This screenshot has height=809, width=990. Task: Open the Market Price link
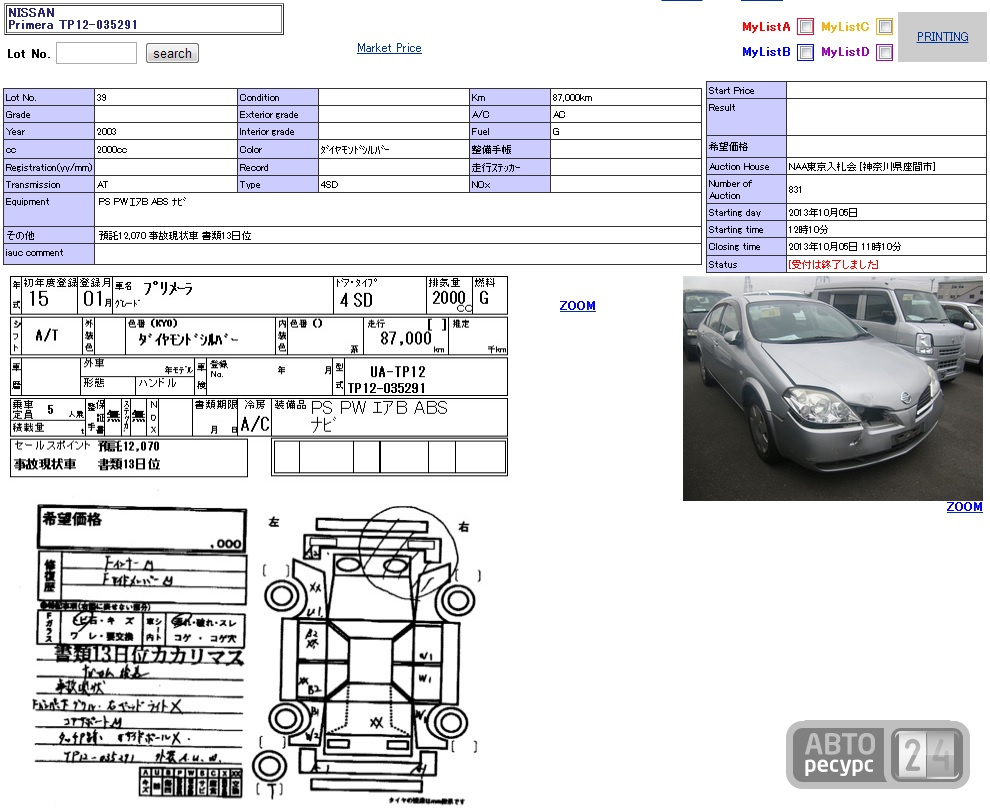point(389,48)
